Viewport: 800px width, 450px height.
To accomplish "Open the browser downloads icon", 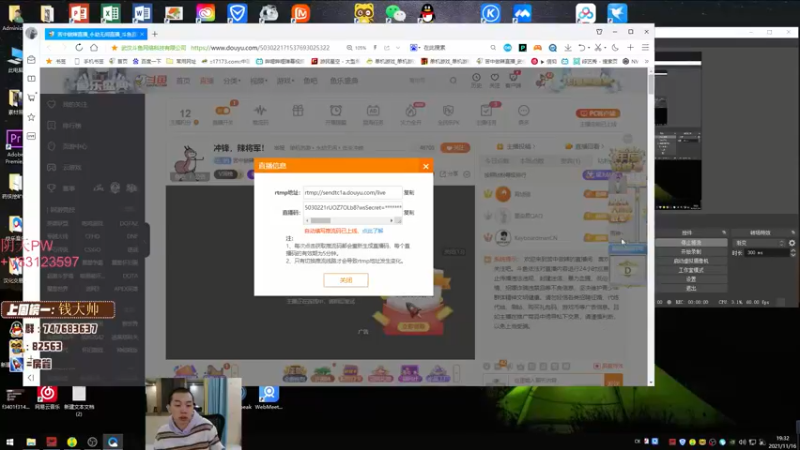I will point(568,47).
